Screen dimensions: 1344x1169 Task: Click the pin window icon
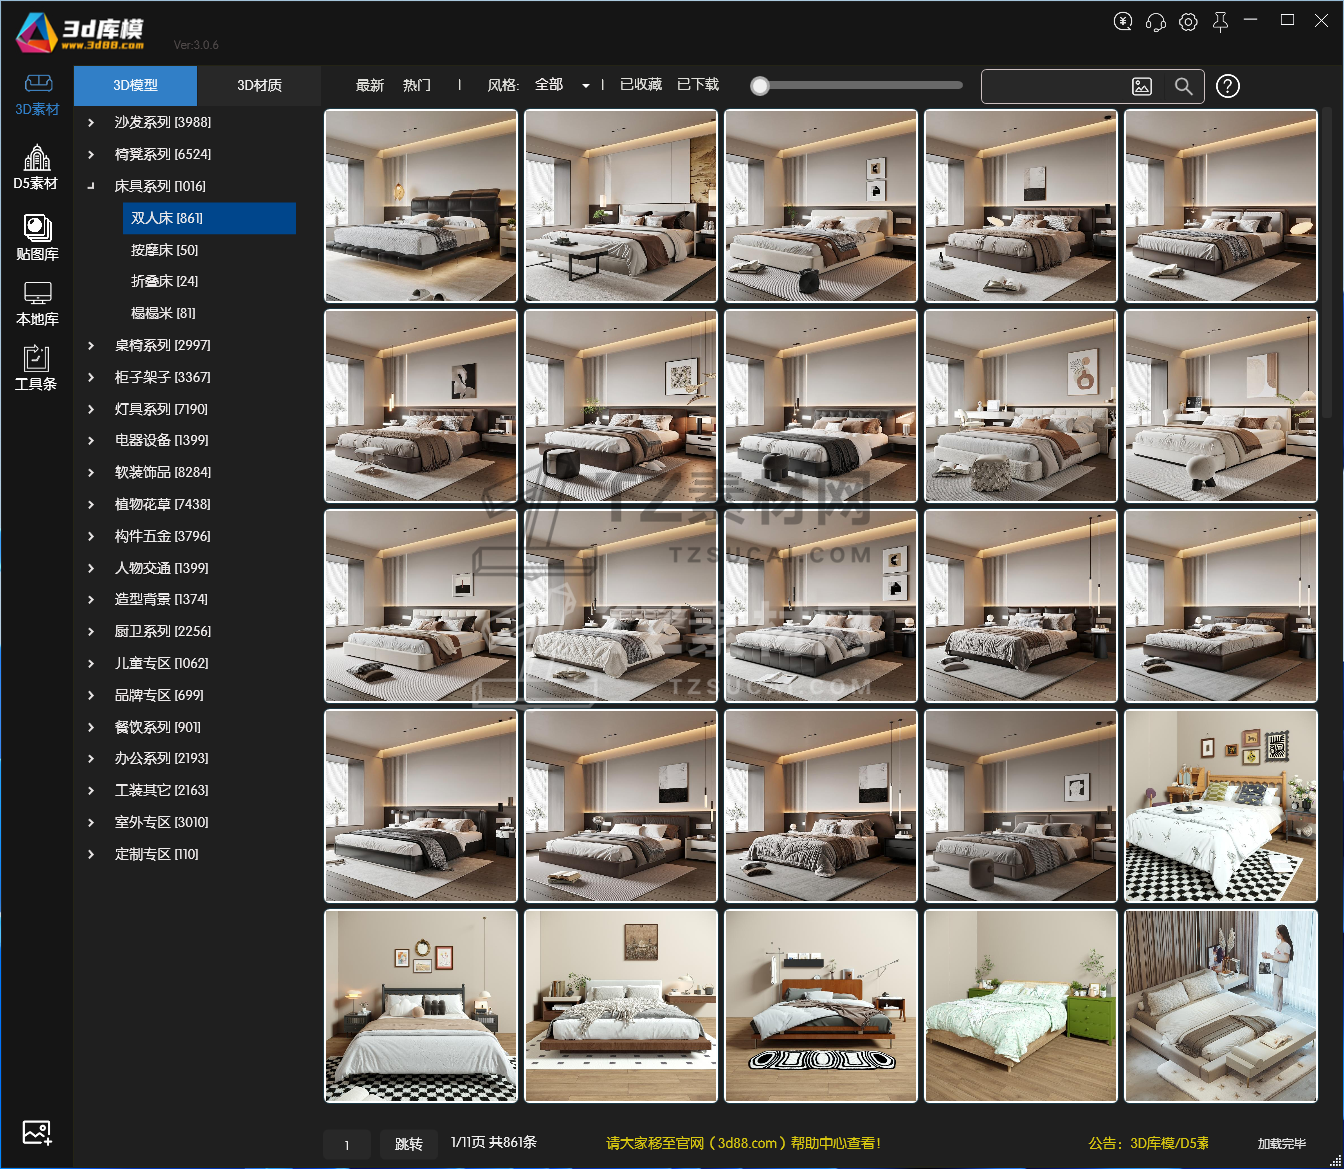1220,21
